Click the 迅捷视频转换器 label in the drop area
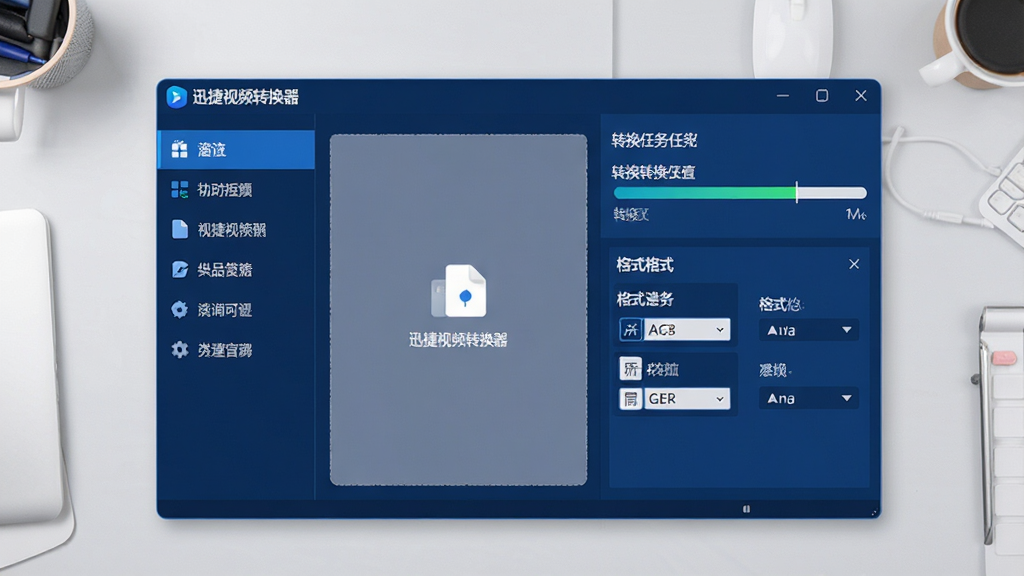Screen dimensions: 1024x576 pyautogui.click(x=458, y=340)
